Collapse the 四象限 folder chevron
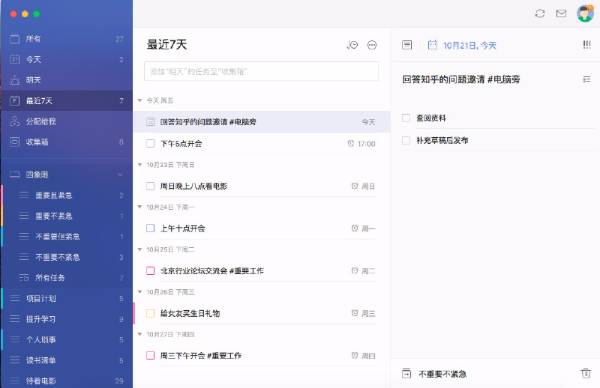 120,175
